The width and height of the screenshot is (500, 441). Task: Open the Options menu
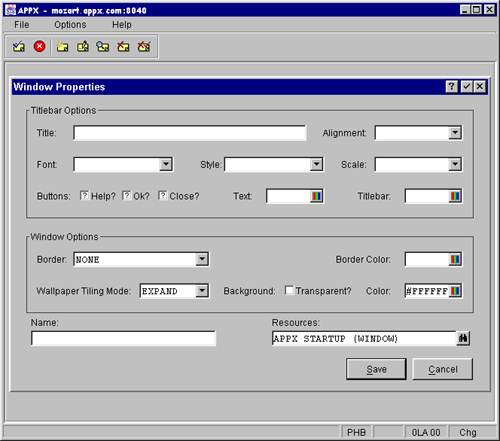tap(70, 25)
